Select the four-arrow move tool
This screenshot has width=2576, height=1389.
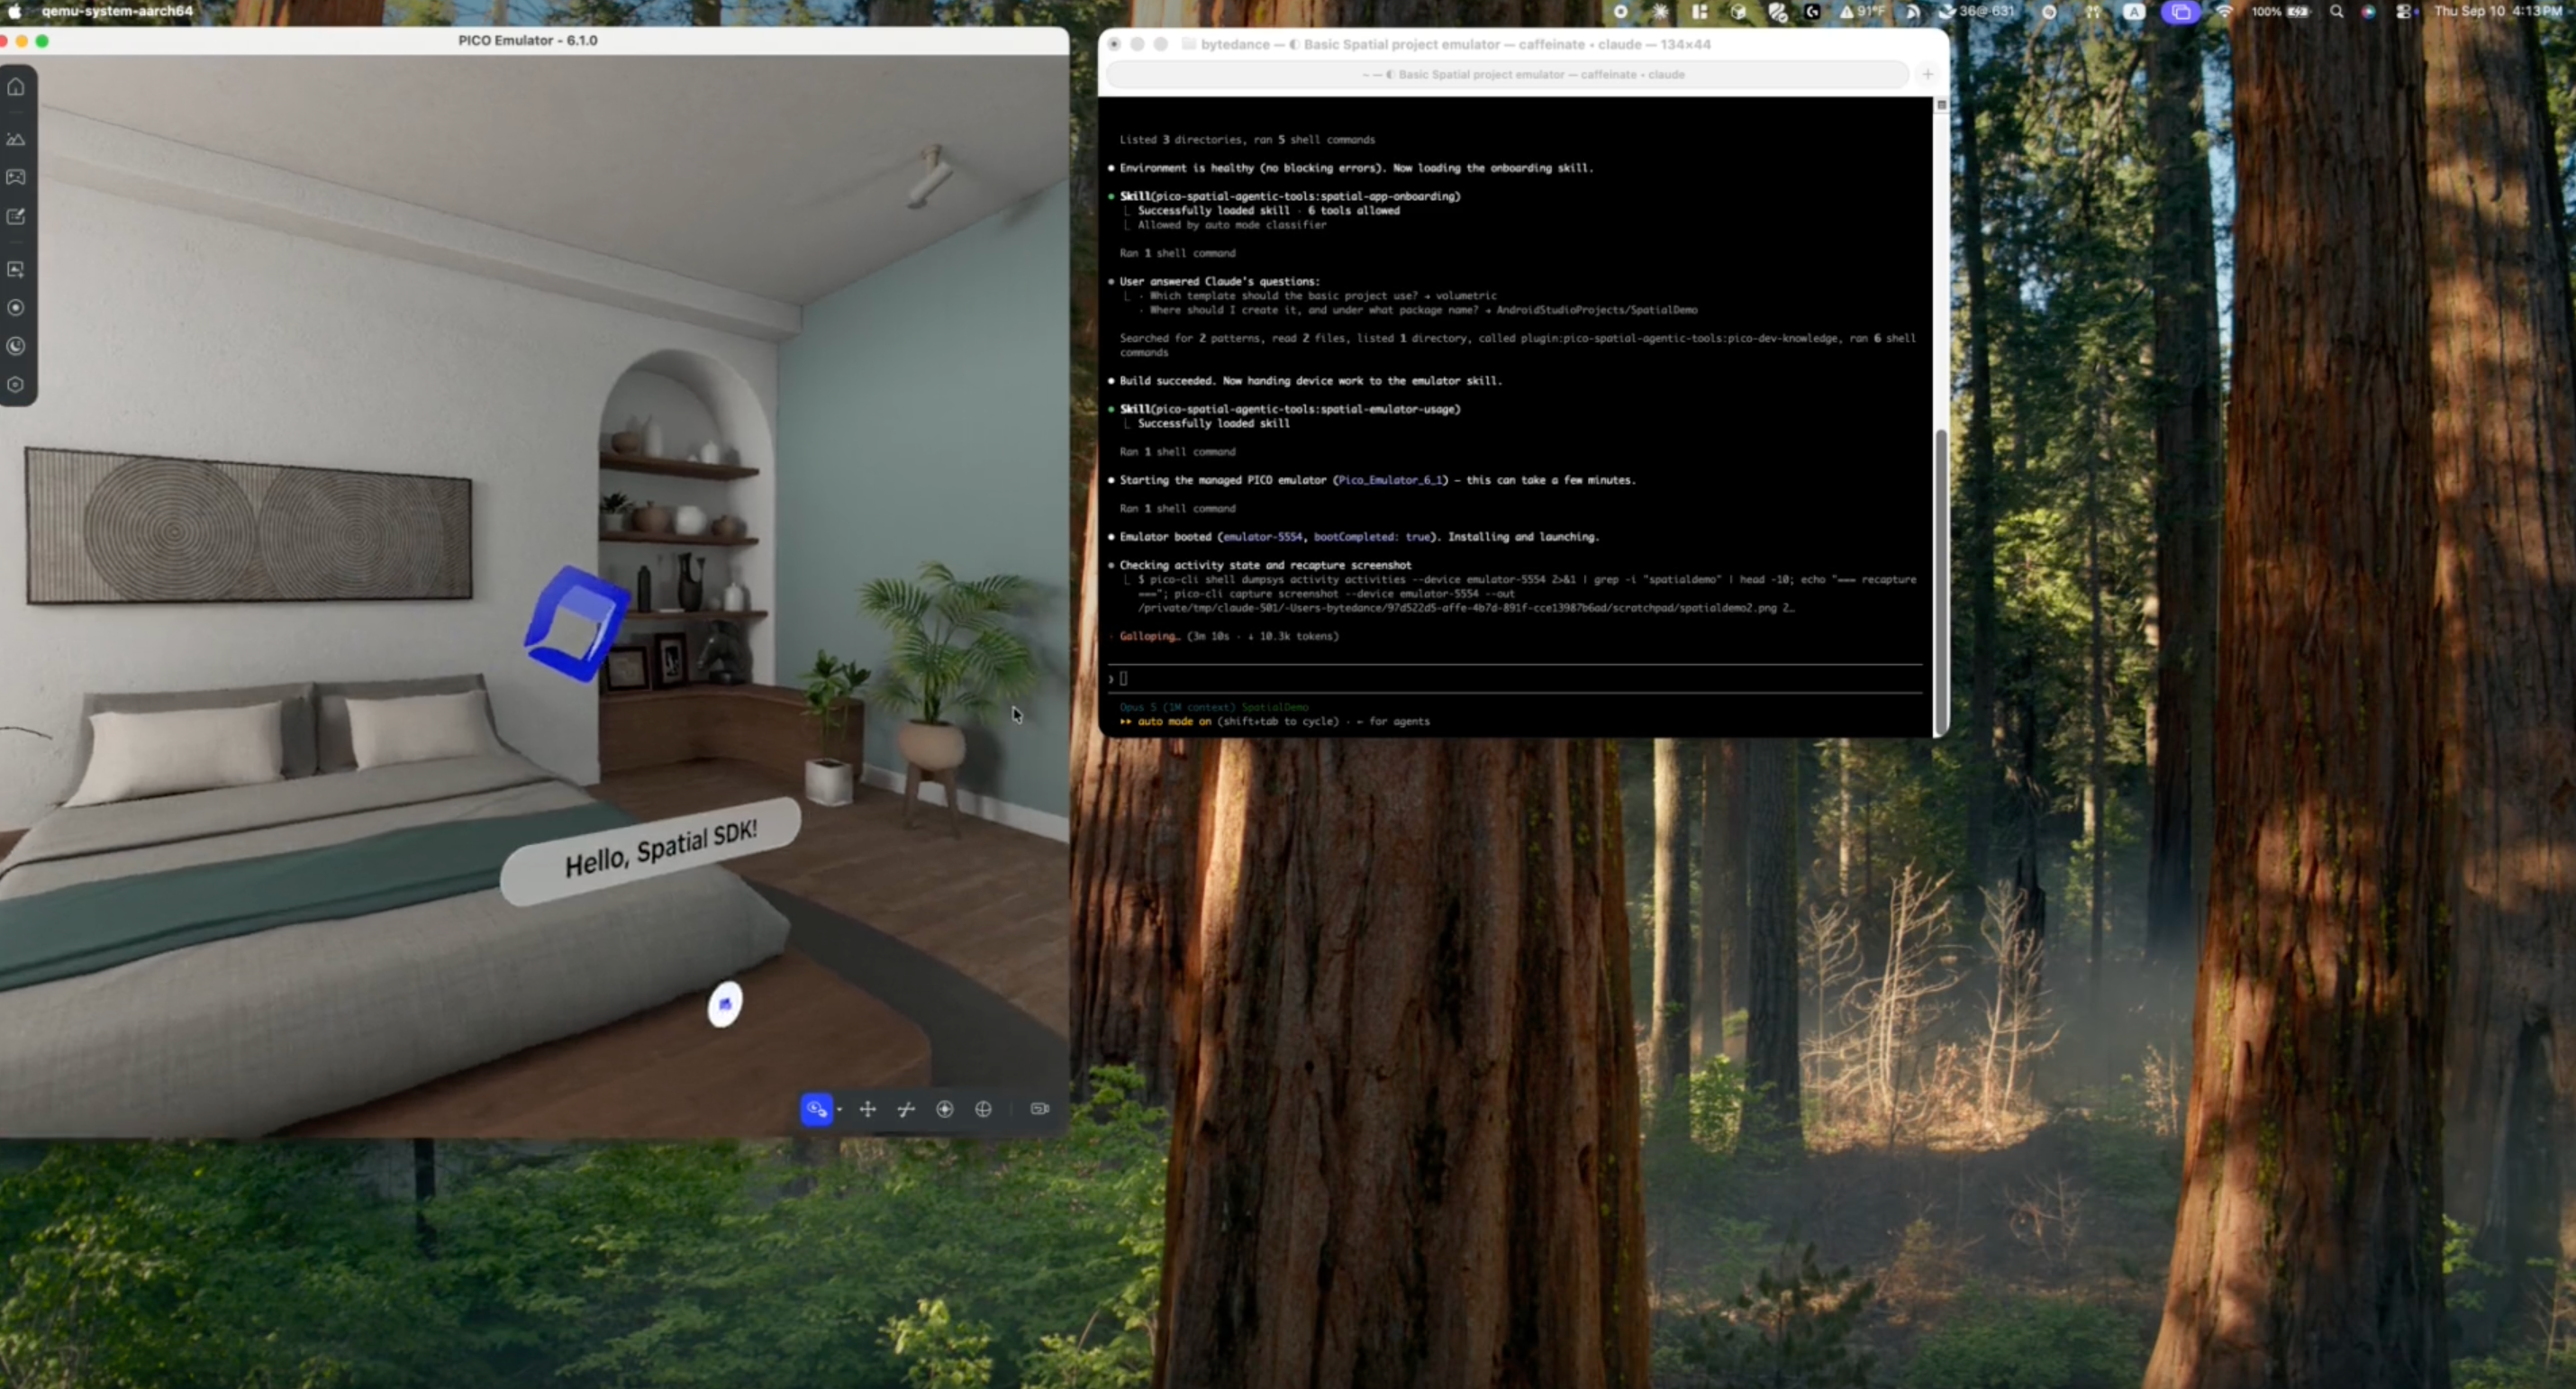(868, 1109)
